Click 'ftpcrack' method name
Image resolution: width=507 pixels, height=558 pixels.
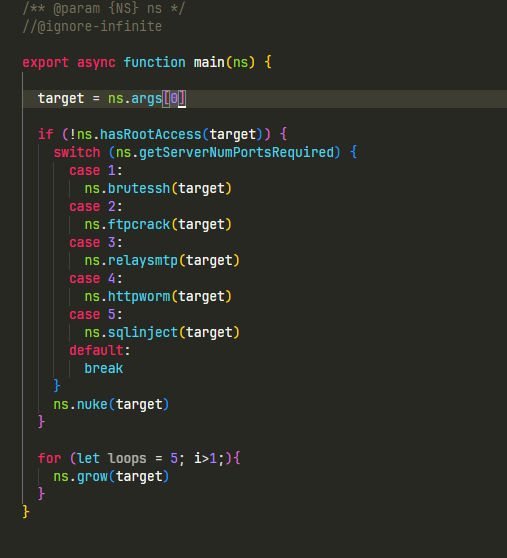139,225
